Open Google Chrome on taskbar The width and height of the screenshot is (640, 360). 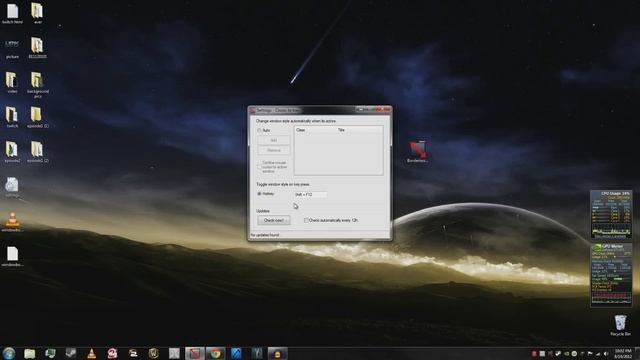click(x=216, y=353)
